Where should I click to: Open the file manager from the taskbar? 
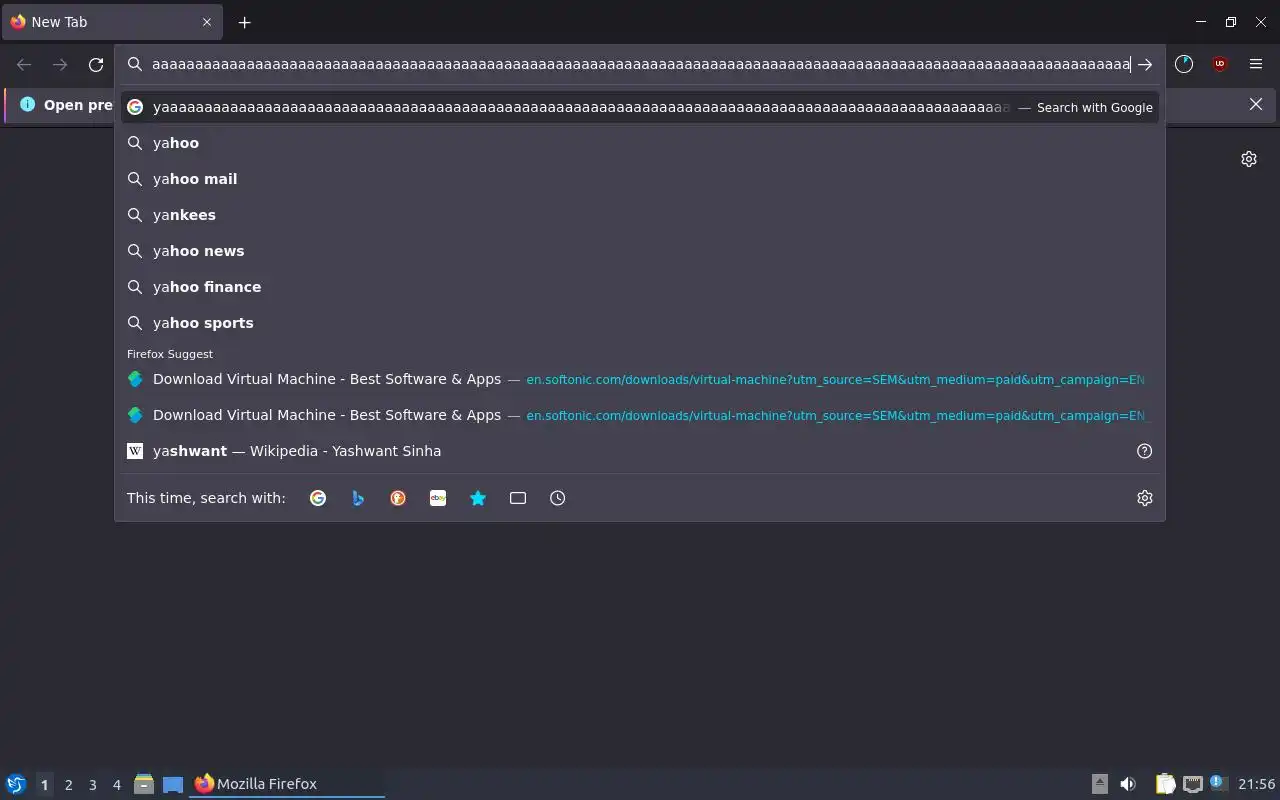click(144, 784)
